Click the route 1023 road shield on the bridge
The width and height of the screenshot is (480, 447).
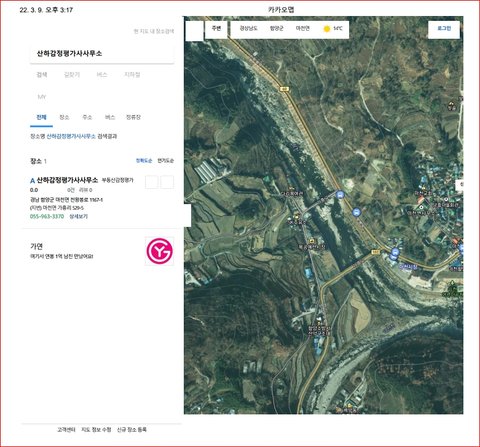tap(376, 252)
